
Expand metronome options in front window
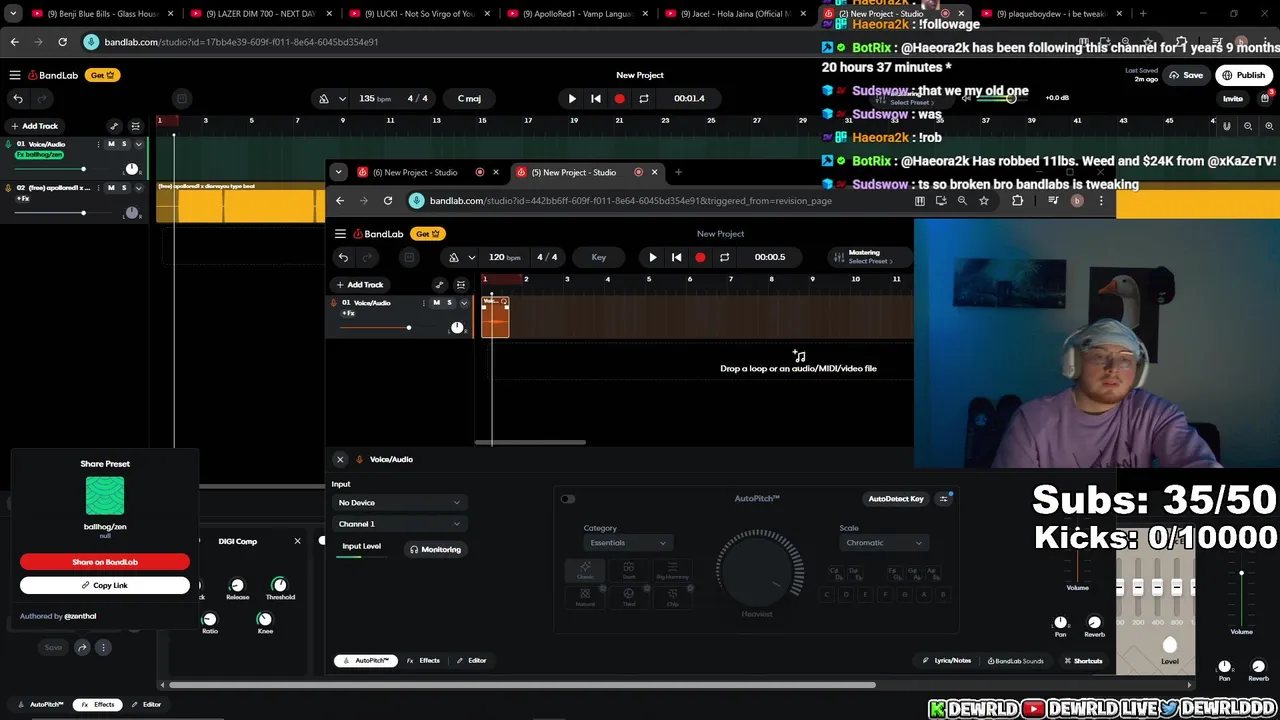472,257
